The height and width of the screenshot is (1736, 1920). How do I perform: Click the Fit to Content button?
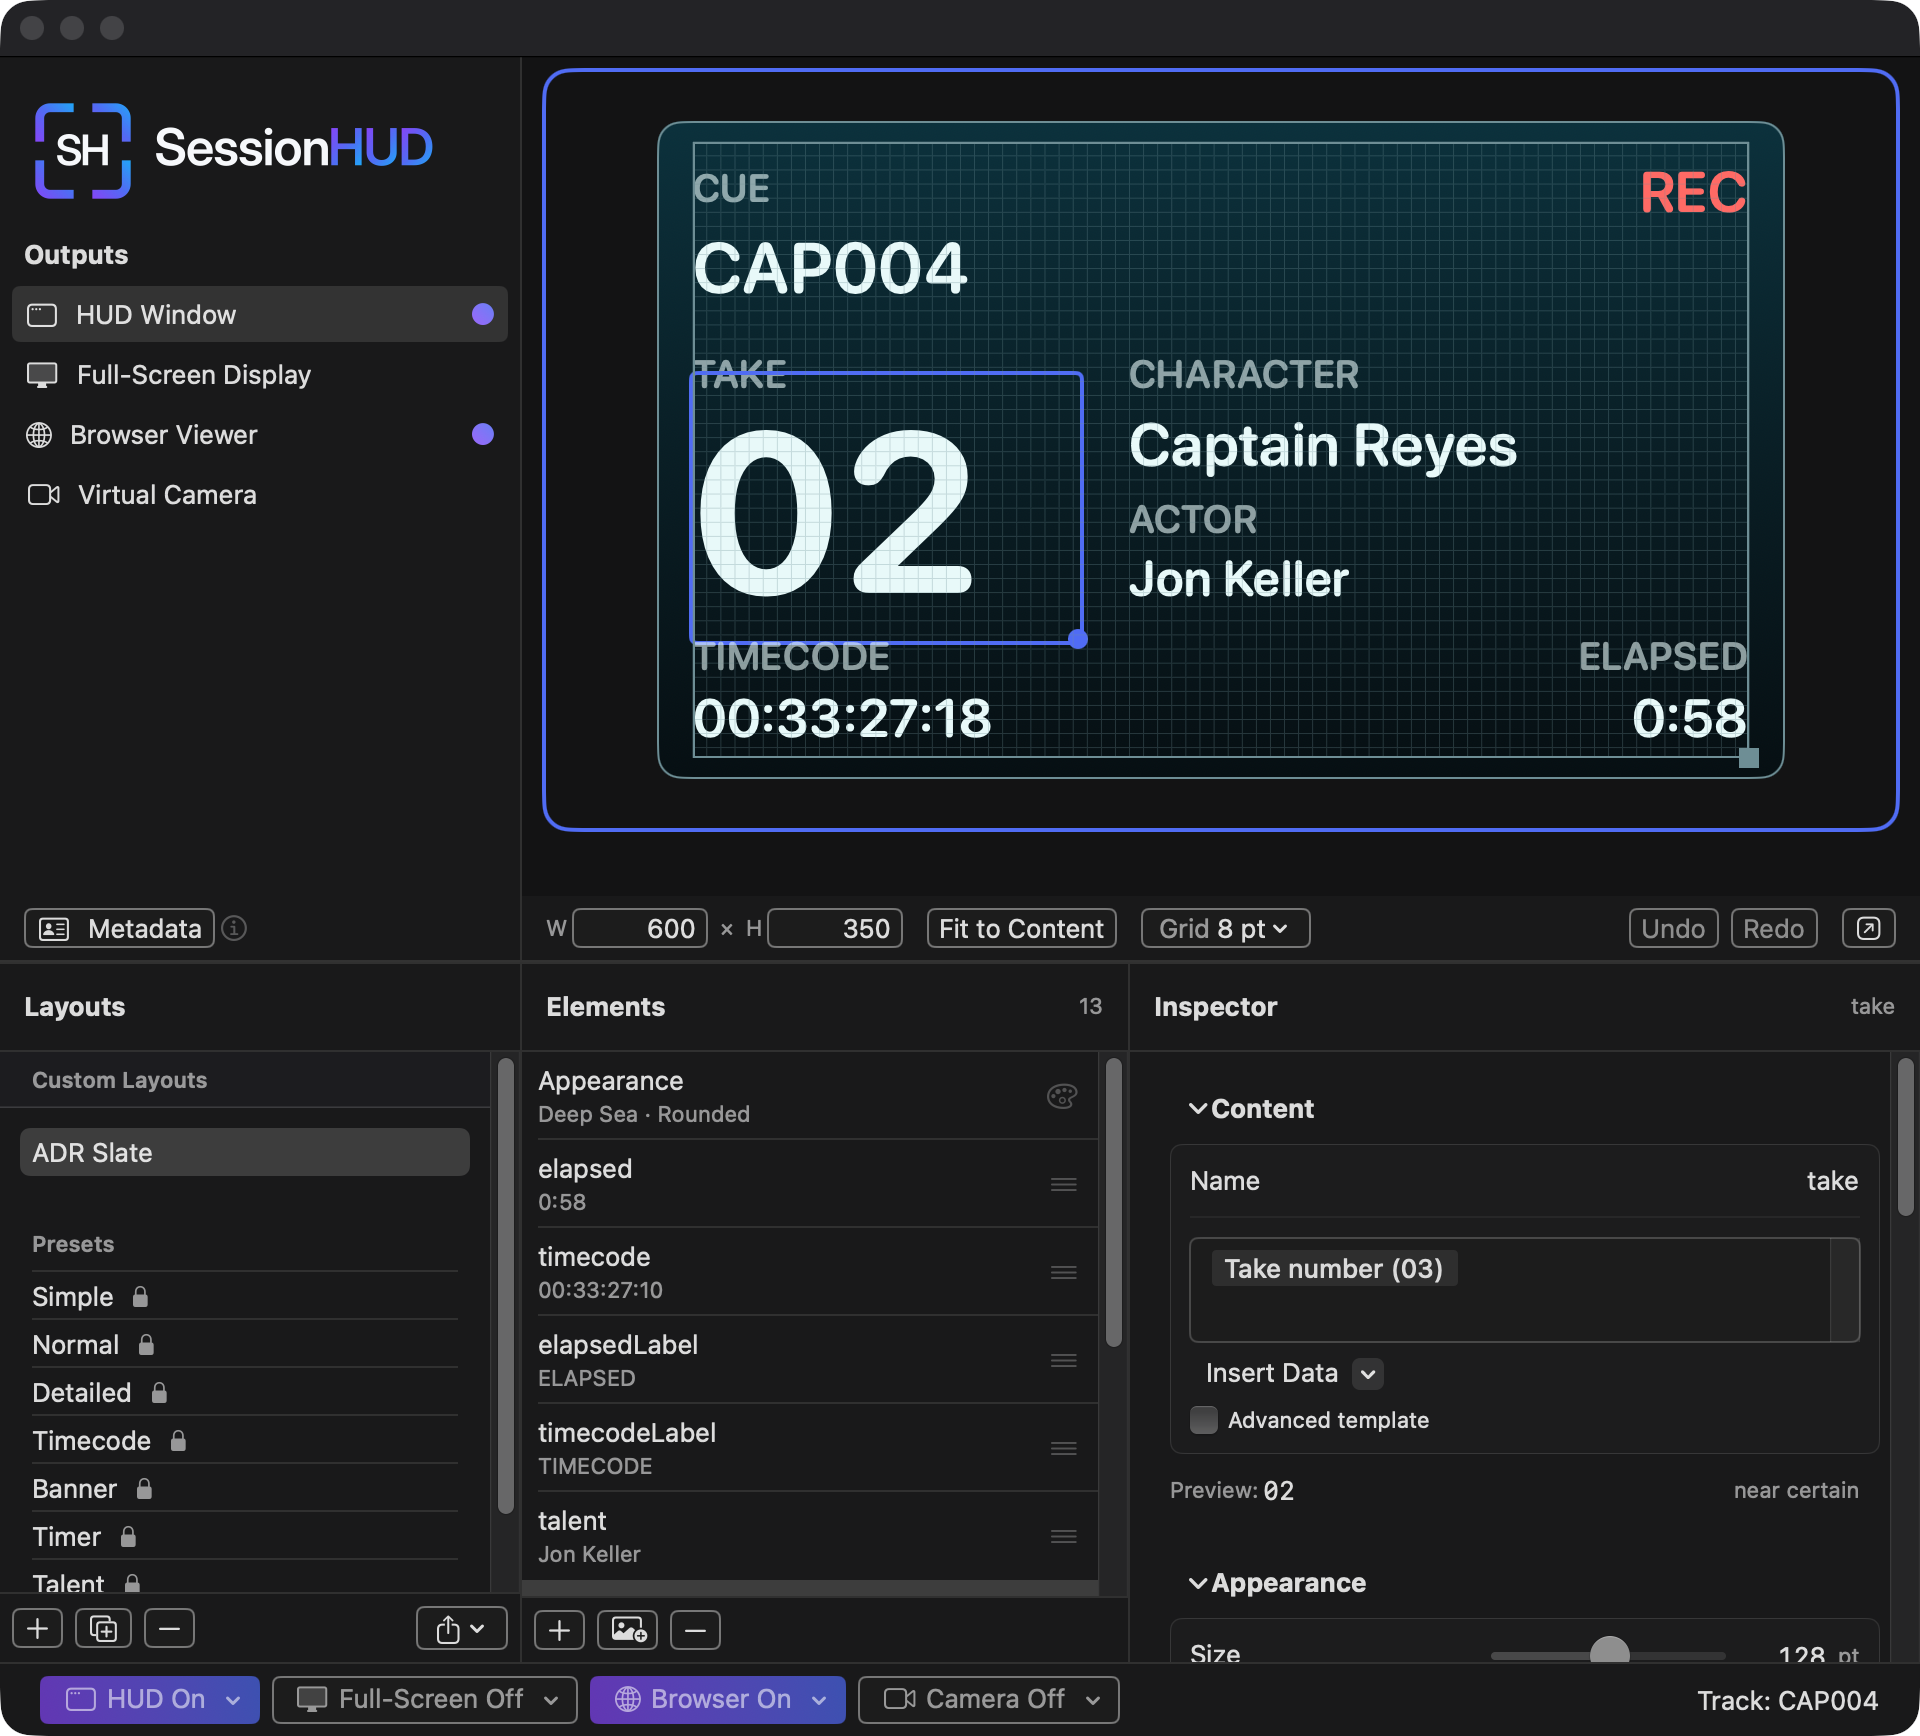coord(1021,928)
